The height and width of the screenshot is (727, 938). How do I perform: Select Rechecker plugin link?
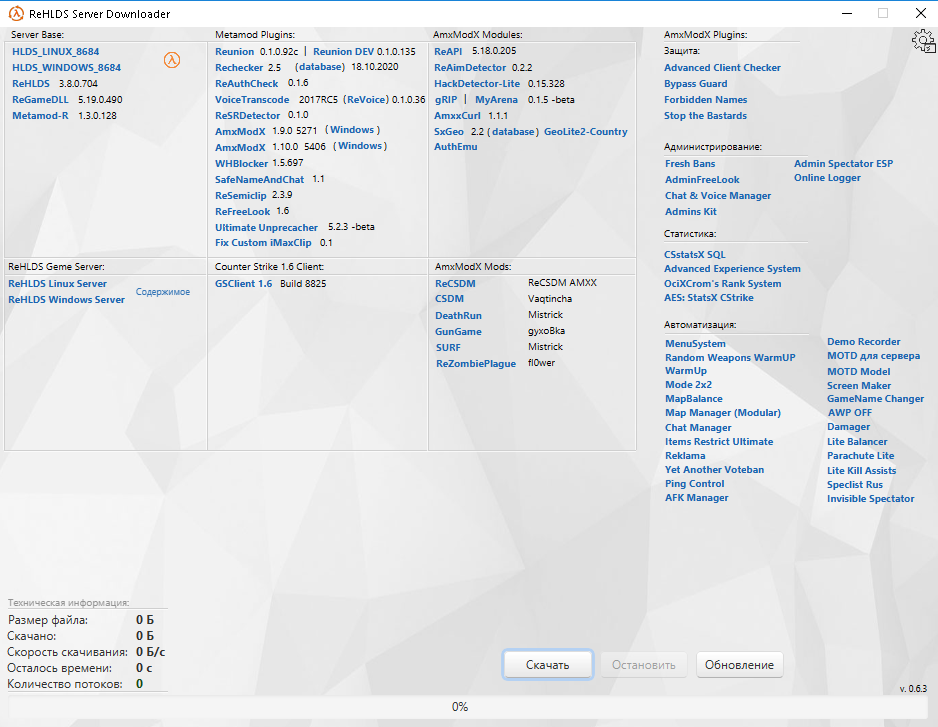click(239, 68)
